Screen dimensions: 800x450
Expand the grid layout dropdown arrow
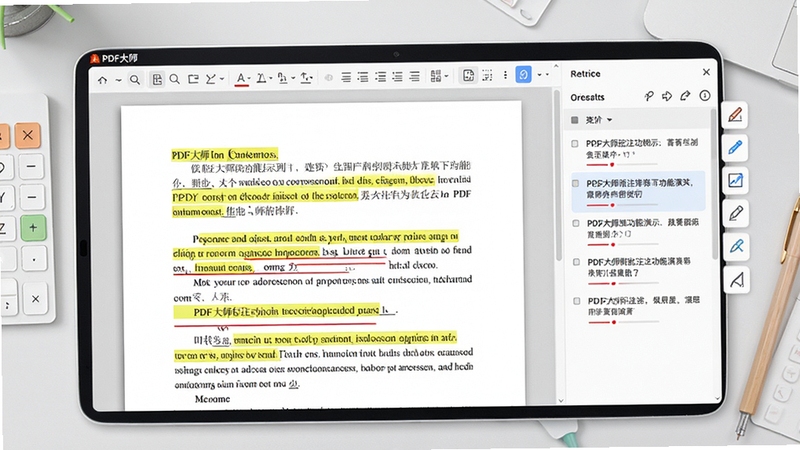(446, 77)
